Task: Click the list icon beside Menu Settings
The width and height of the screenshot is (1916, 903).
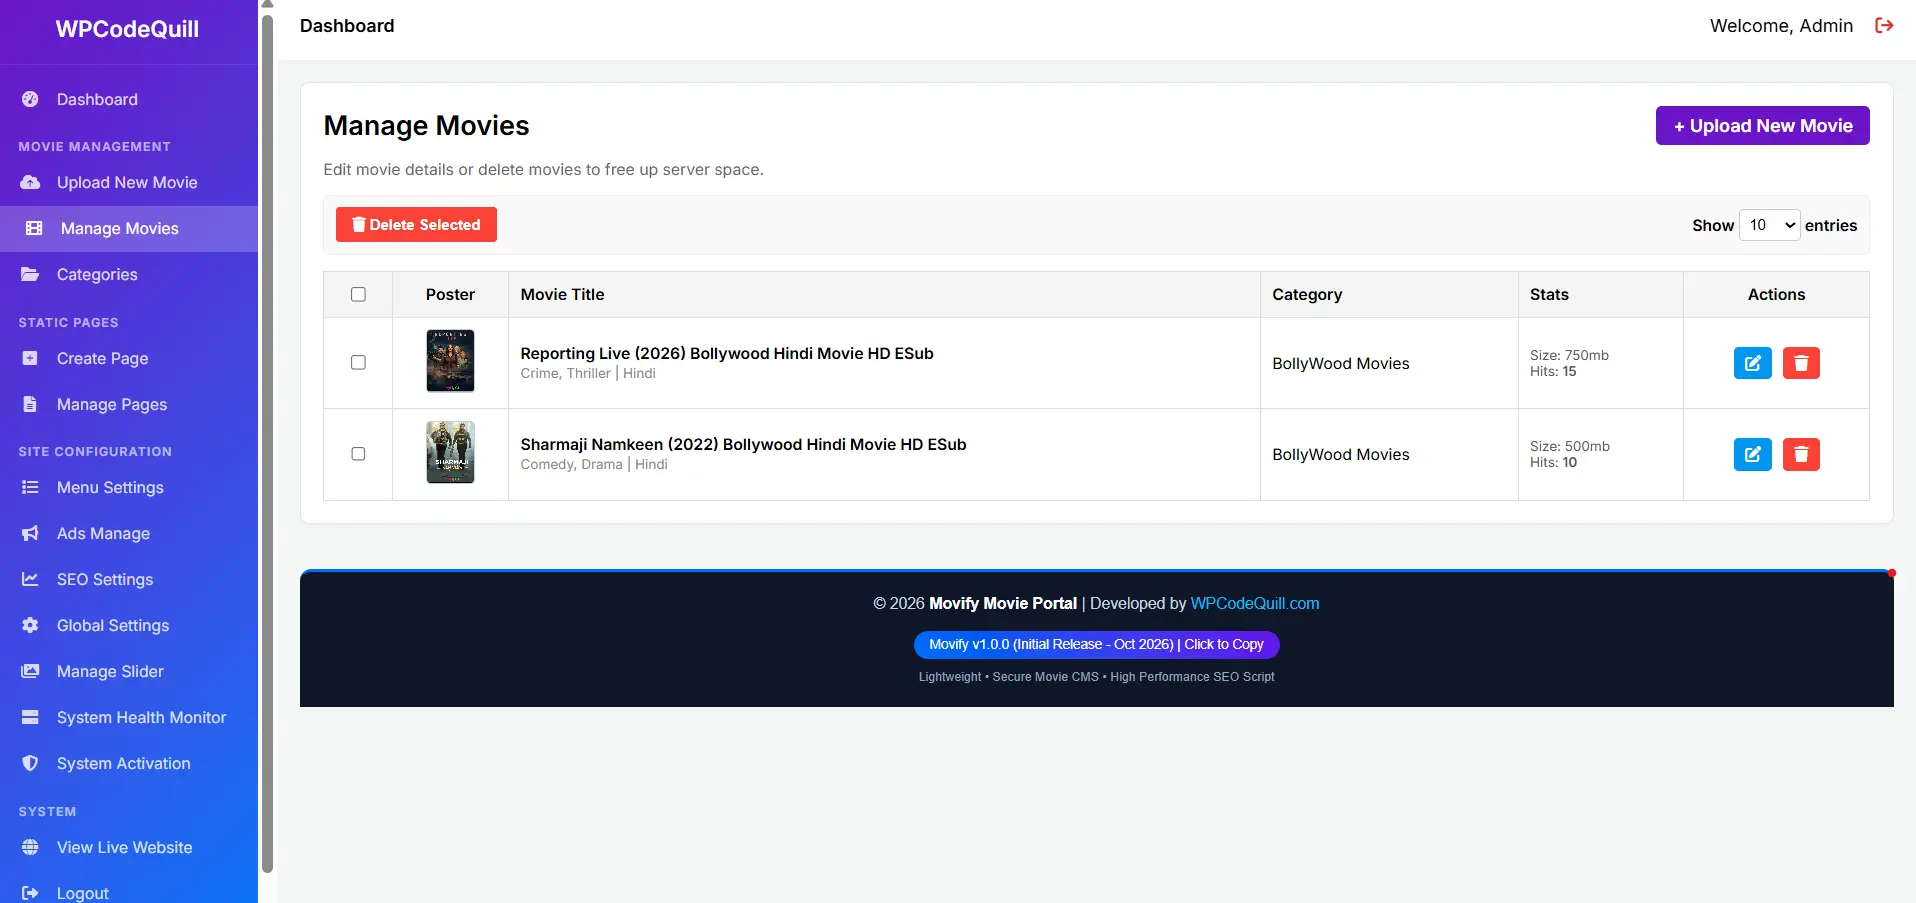Action: [30, 487]
